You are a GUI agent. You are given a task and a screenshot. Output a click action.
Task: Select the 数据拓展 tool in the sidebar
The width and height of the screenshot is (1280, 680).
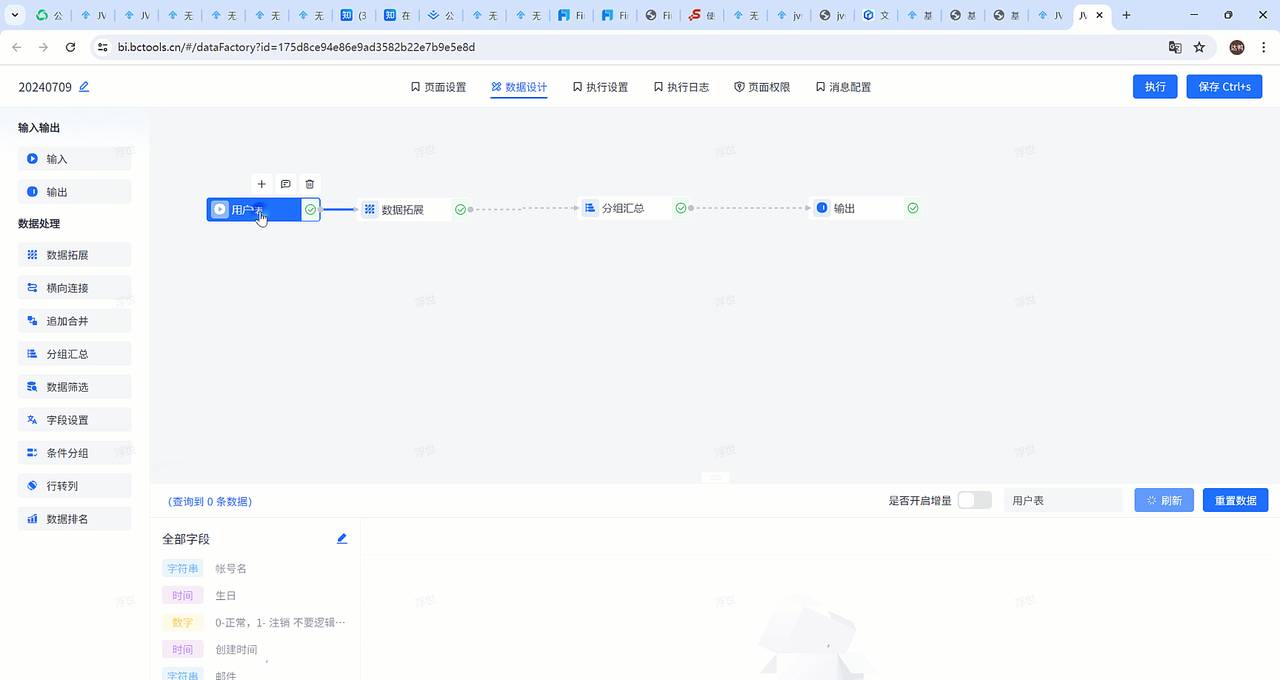(x=73, y=254)
